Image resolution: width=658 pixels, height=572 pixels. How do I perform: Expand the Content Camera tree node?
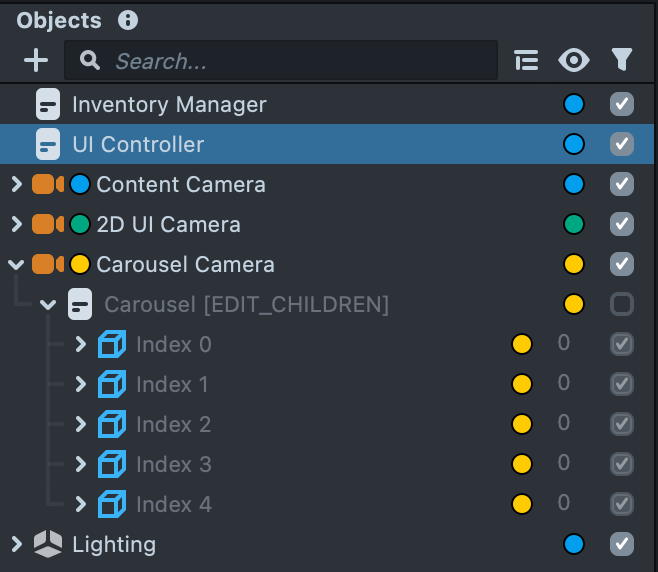[16, 184]
